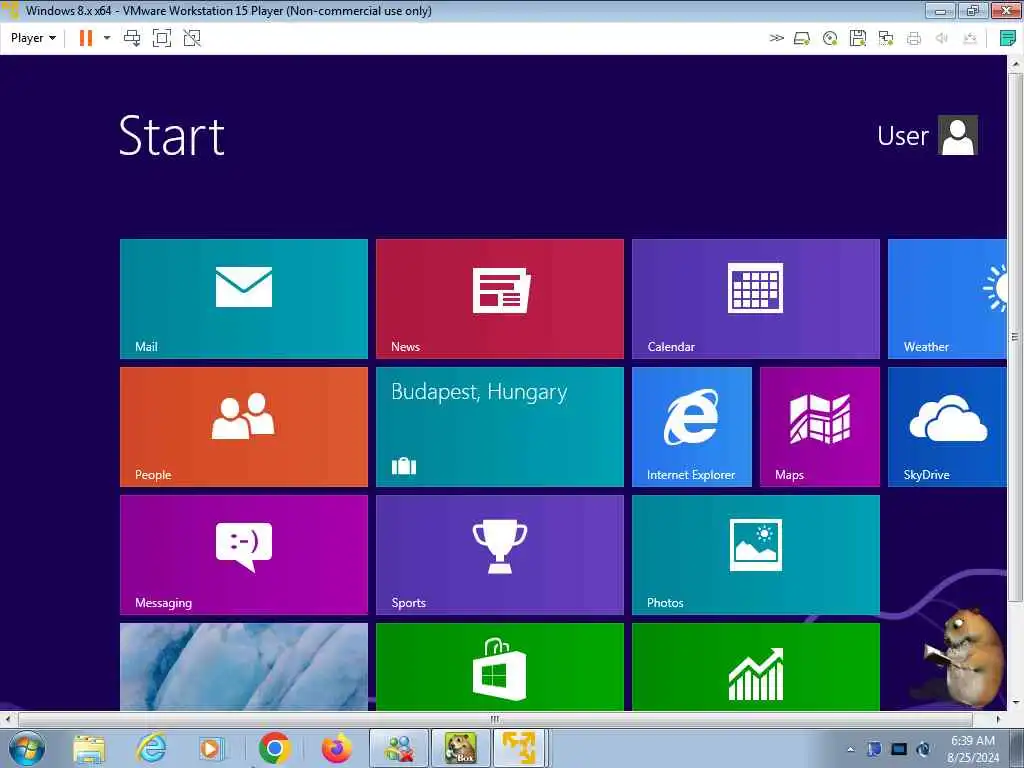
Task: Launch Firefox from the taskbar
Action: pos(336,748)
